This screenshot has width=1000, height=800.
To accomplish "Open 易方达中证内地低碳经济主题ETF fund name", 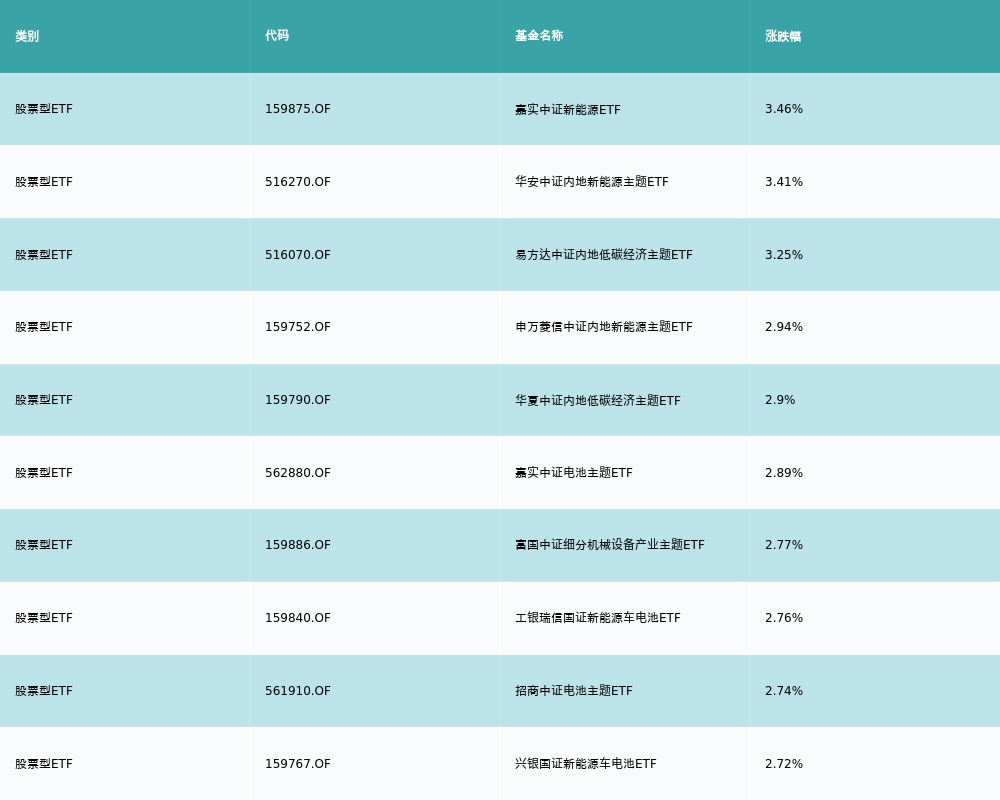I will point(603,255).
